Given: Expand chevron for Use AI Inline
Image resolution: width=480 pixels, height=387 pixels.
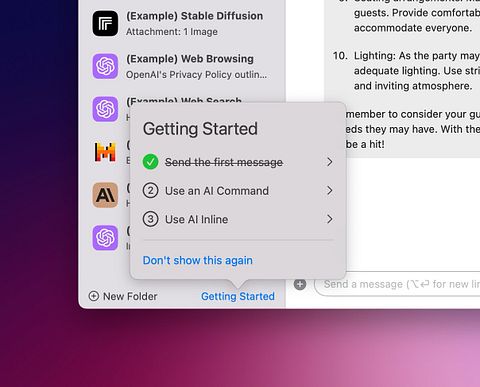Looking at the screenshot, I should click(x=330, y=219).
